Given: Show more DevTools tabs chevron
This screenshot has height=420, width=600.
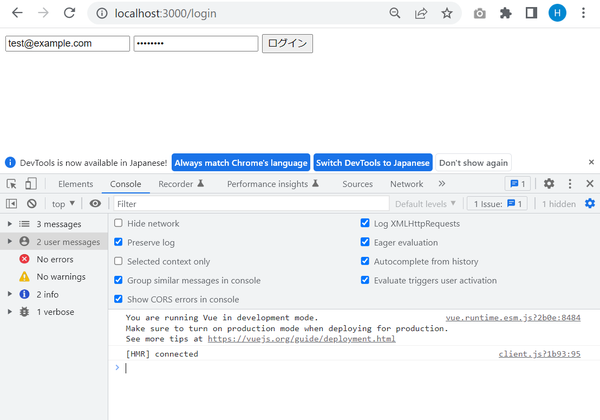Looking at the screenshot, I should click(442, 184).
